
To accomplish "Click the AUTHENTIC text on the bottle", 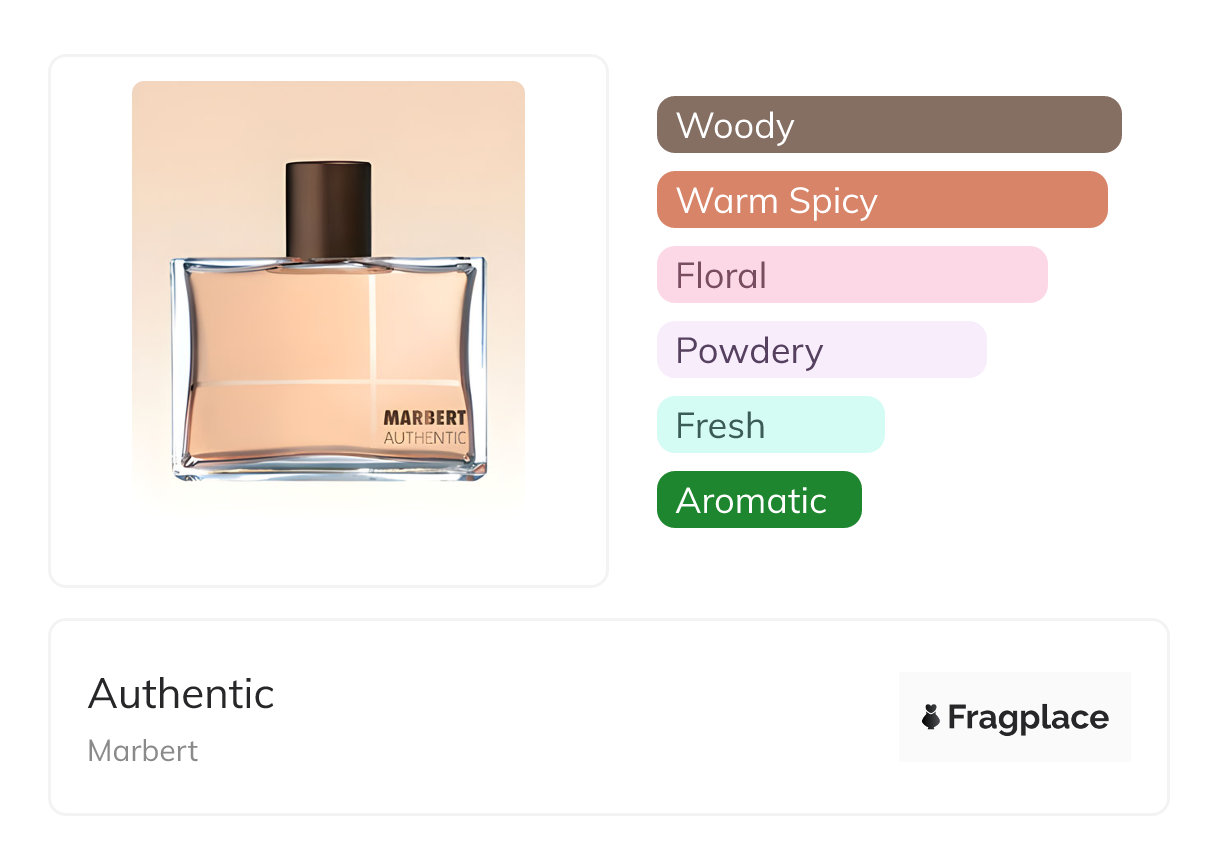I will click(424, 438).
